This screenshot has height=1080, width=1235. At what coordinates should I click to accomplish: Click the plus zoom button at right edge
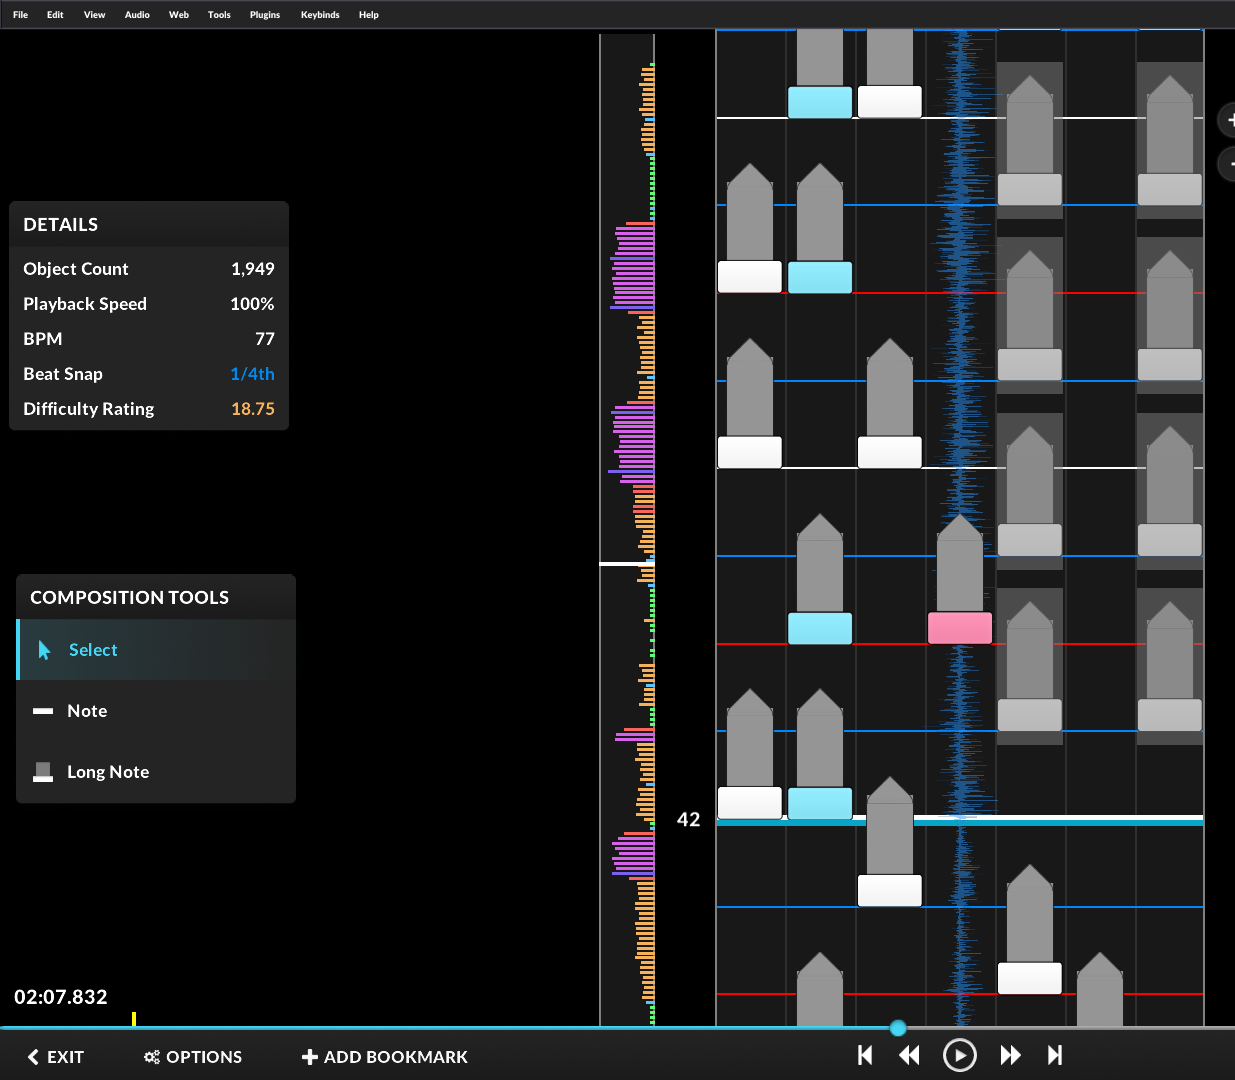1228,120
